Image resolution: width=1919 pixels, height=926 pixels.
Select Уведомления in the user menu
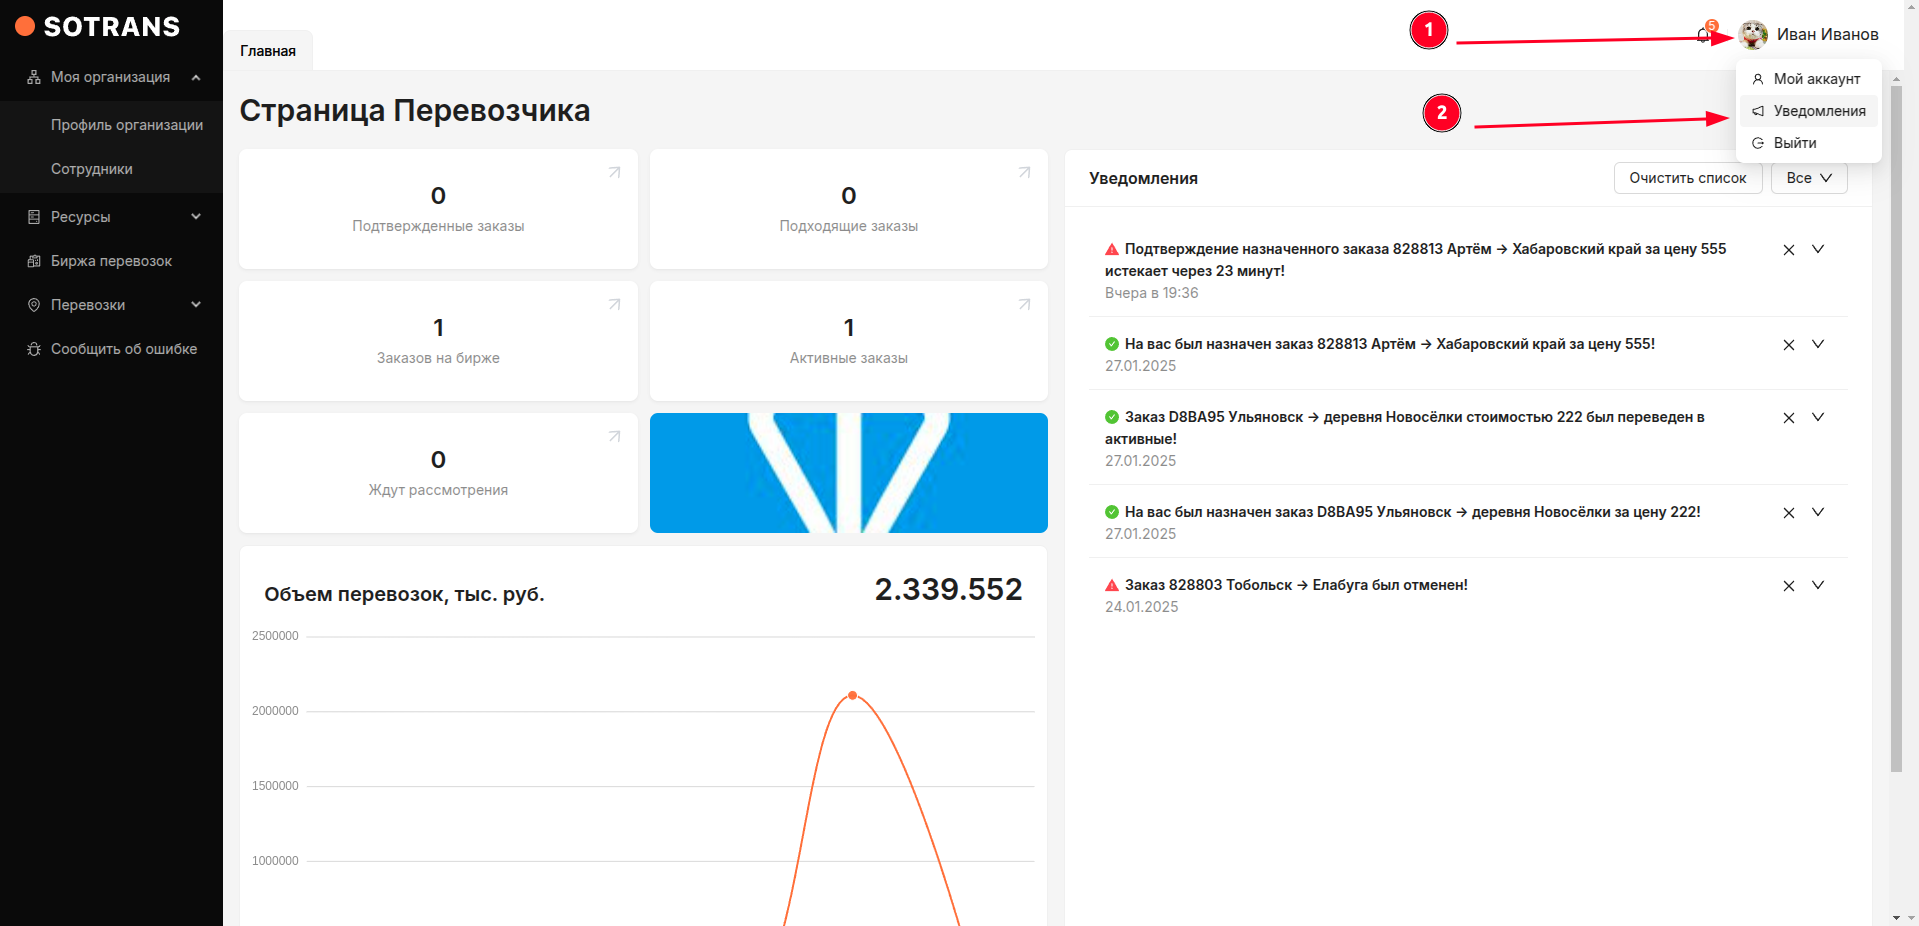tap(1818, 111)
